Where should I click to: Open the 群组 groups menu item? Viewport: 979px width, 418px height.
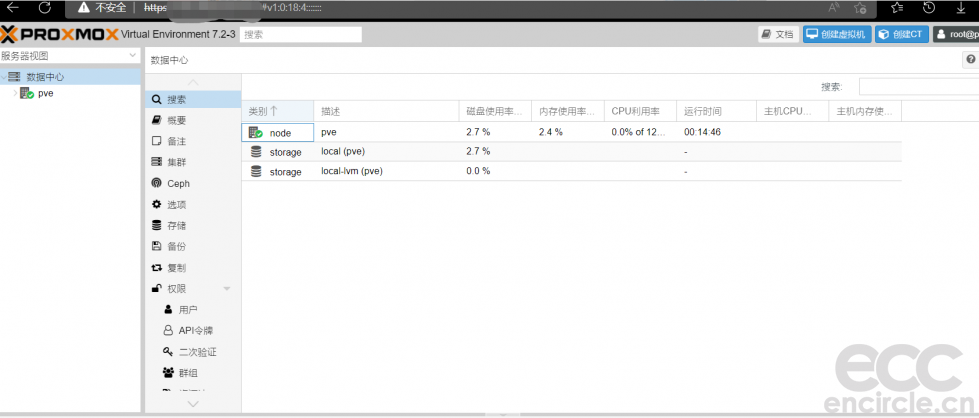point(193,373)
